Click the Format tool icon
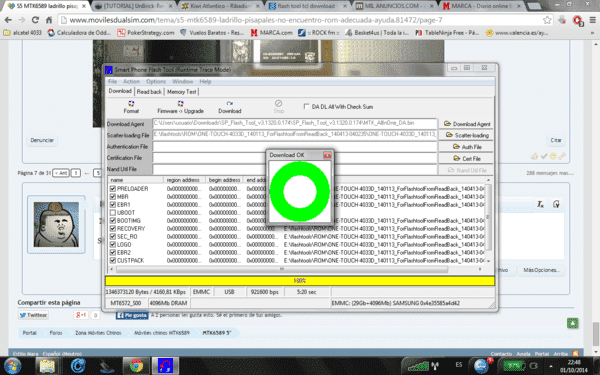The height and width of the screenshot is (375, 600). [x=131, y=107]
